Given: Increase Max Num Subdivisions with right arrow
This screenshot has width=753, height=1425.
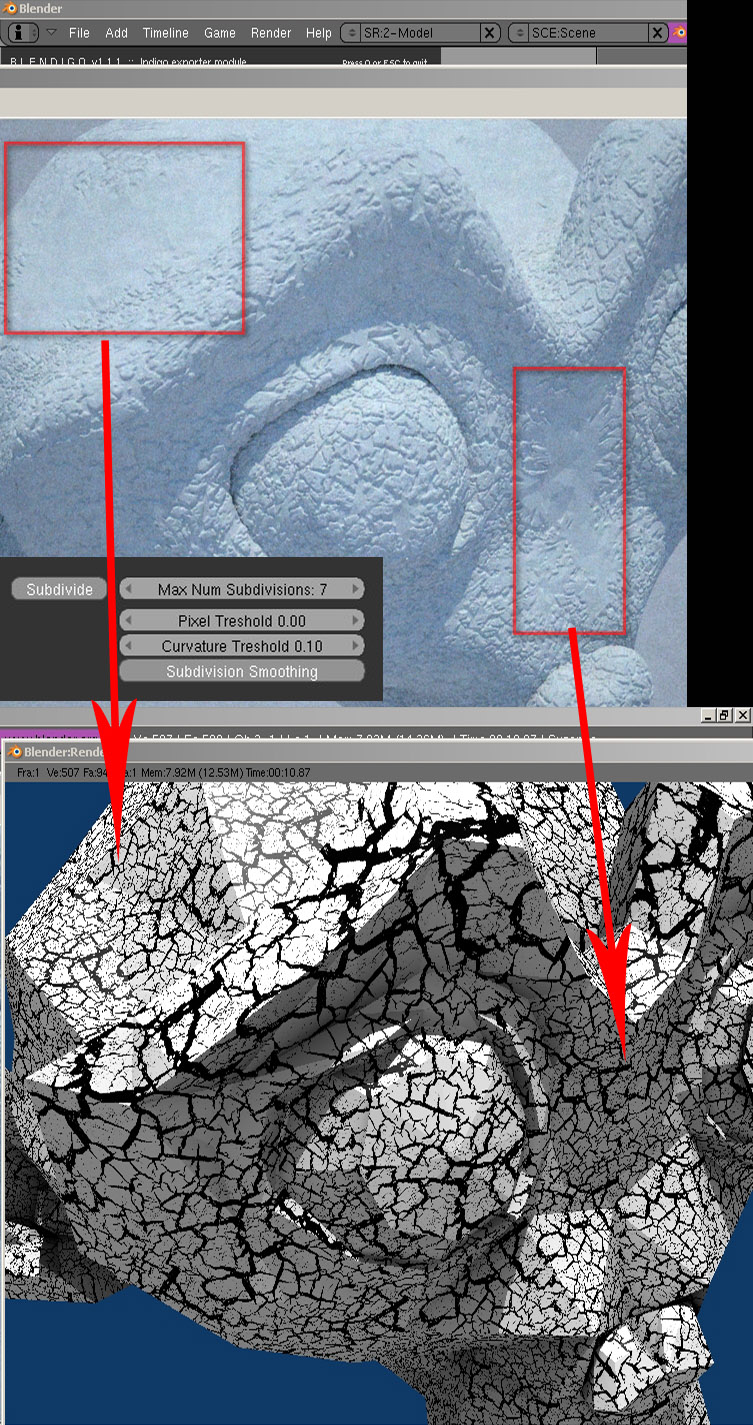Looking at the screenshot, I should pyautogui.click(x=356, y=590).
